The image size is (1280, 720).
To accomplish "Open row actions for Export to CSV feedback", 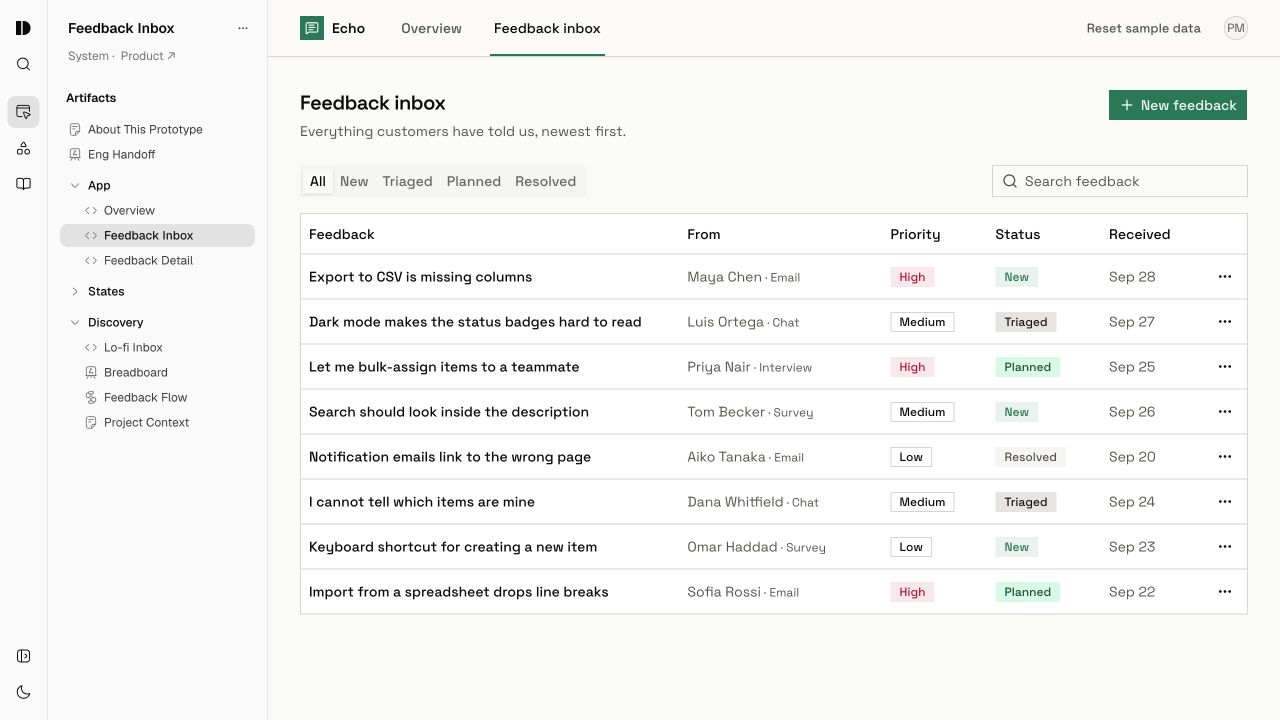I will 1225,277.
